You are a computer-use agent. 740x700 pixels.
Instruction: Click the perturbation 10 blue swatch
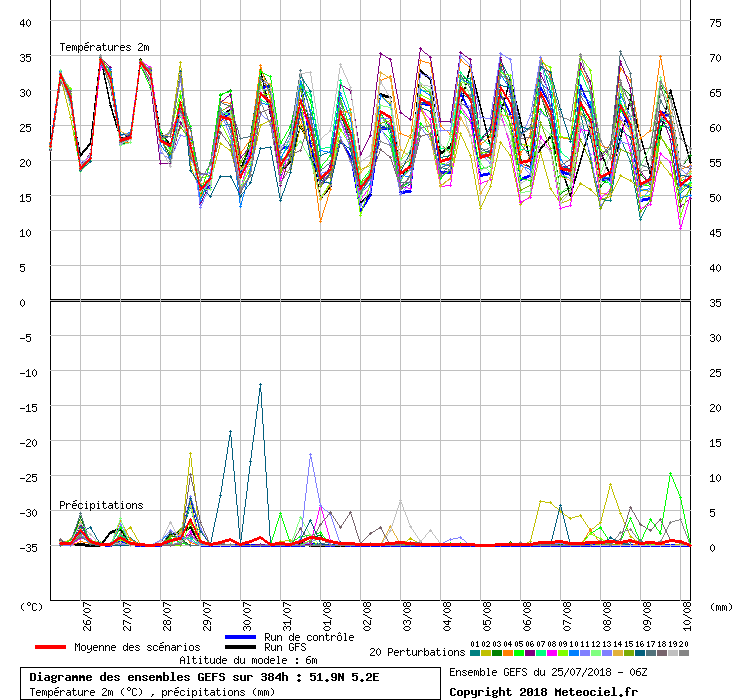[574, 653]
